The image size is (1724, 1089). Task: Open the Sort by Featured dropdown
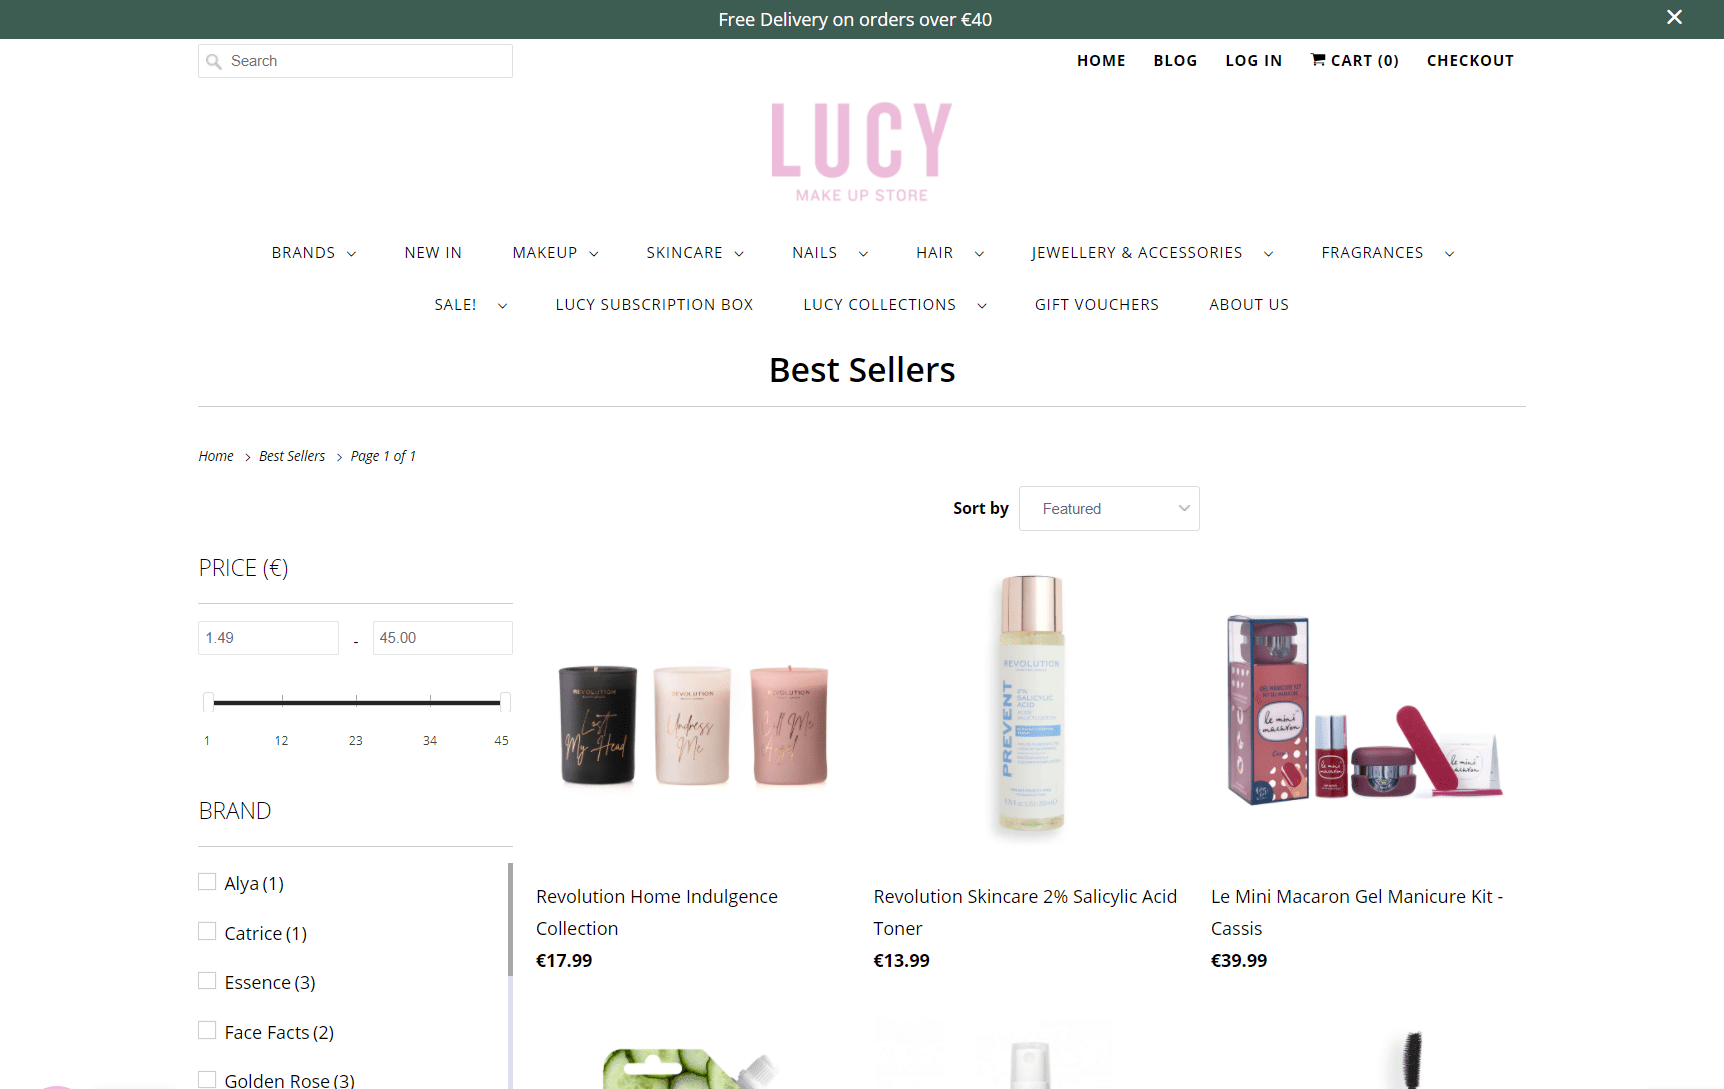1109,508
